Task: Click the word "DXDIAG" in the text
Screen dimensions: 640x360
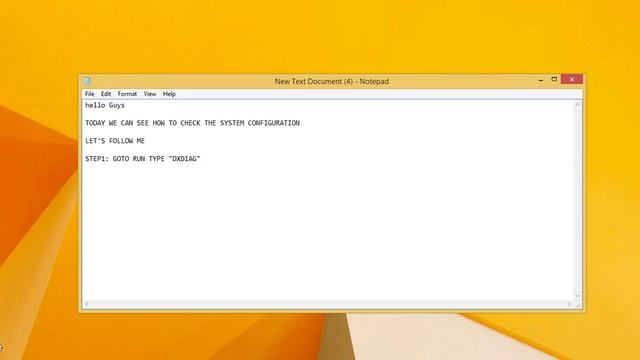Action: tap(184, 159)
